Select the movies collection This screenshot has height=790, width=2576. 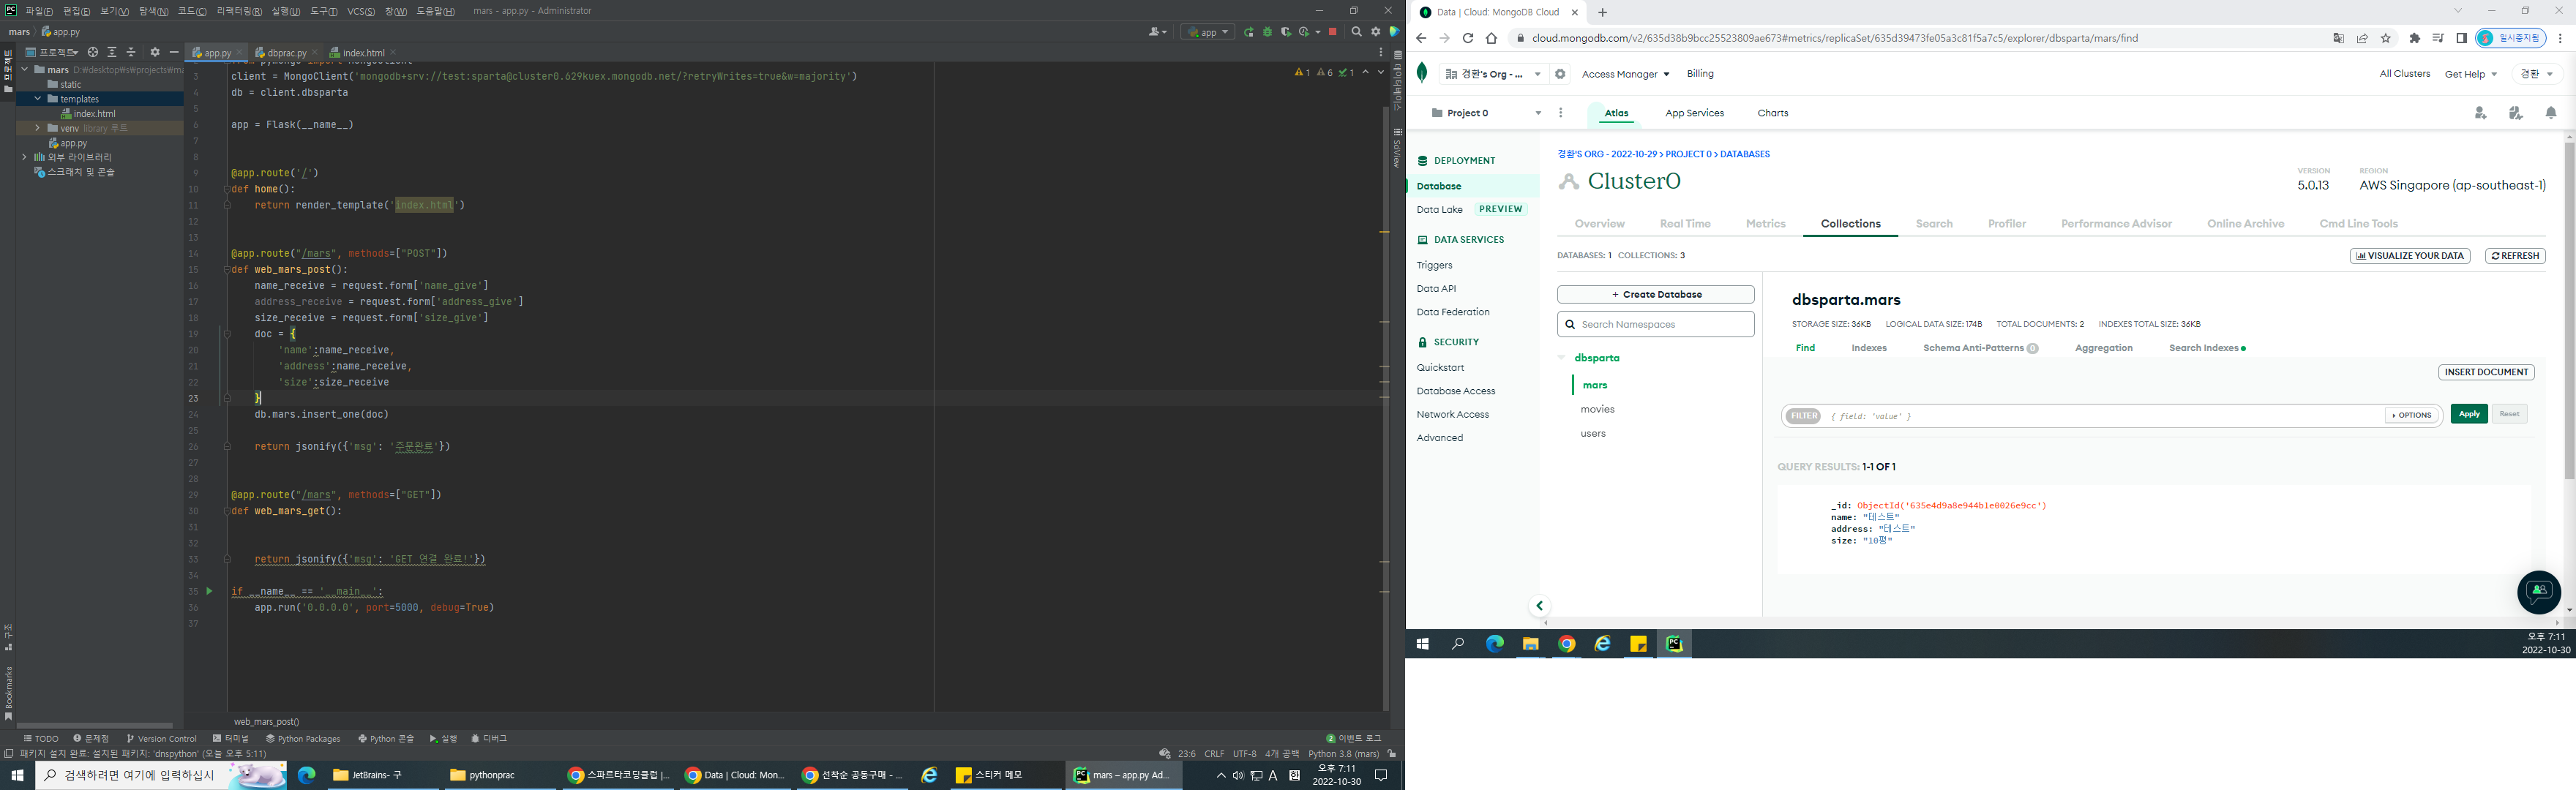pyautogui.click(x=1597, y=409)
